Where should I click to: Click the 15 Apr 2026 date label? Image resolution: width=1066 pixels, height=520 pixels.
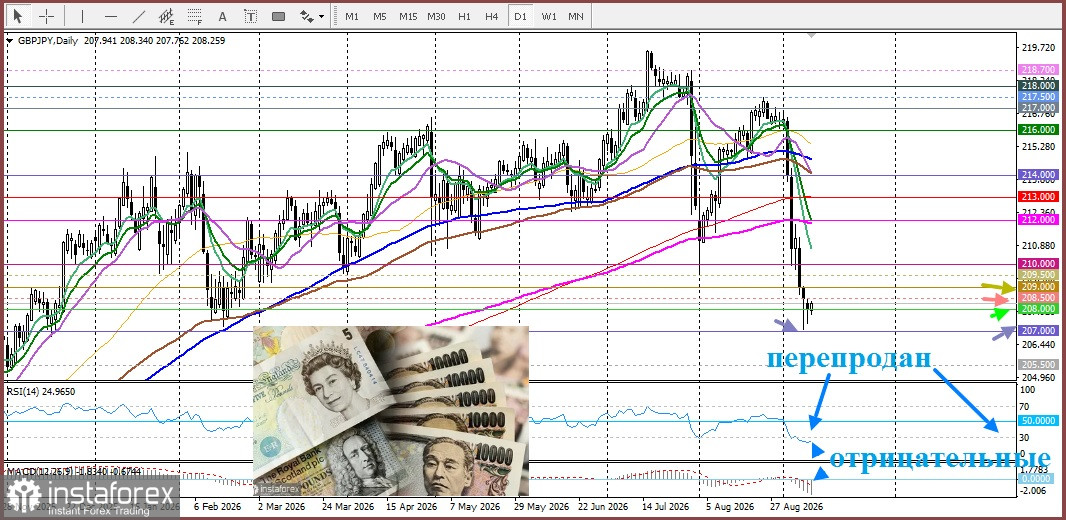pos(411,507)
